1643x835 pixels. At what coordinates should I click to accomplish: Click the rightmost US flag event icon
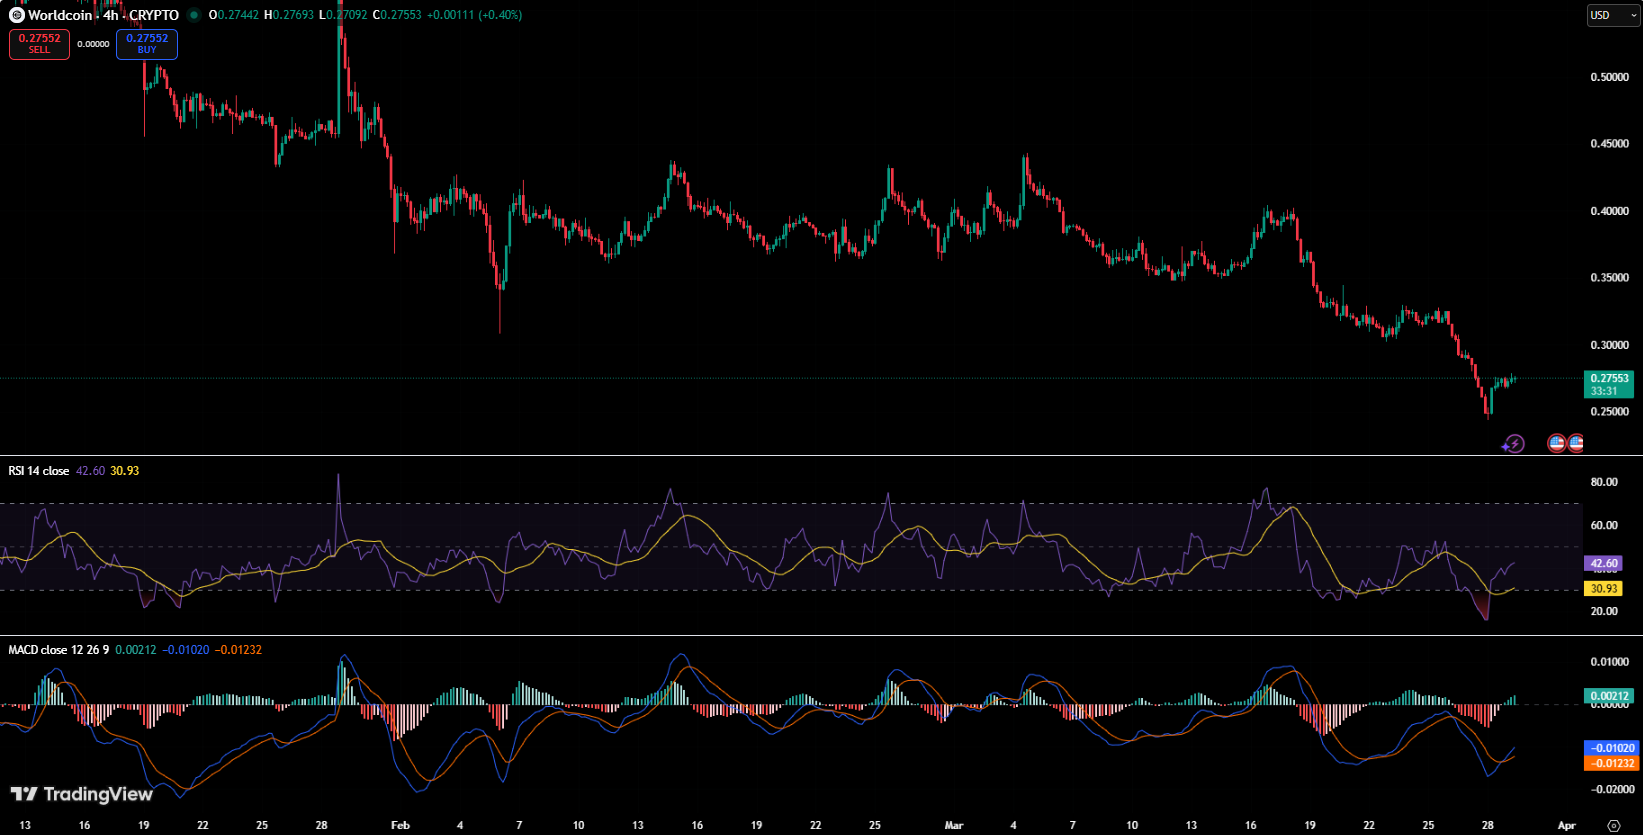point(1576,443)
